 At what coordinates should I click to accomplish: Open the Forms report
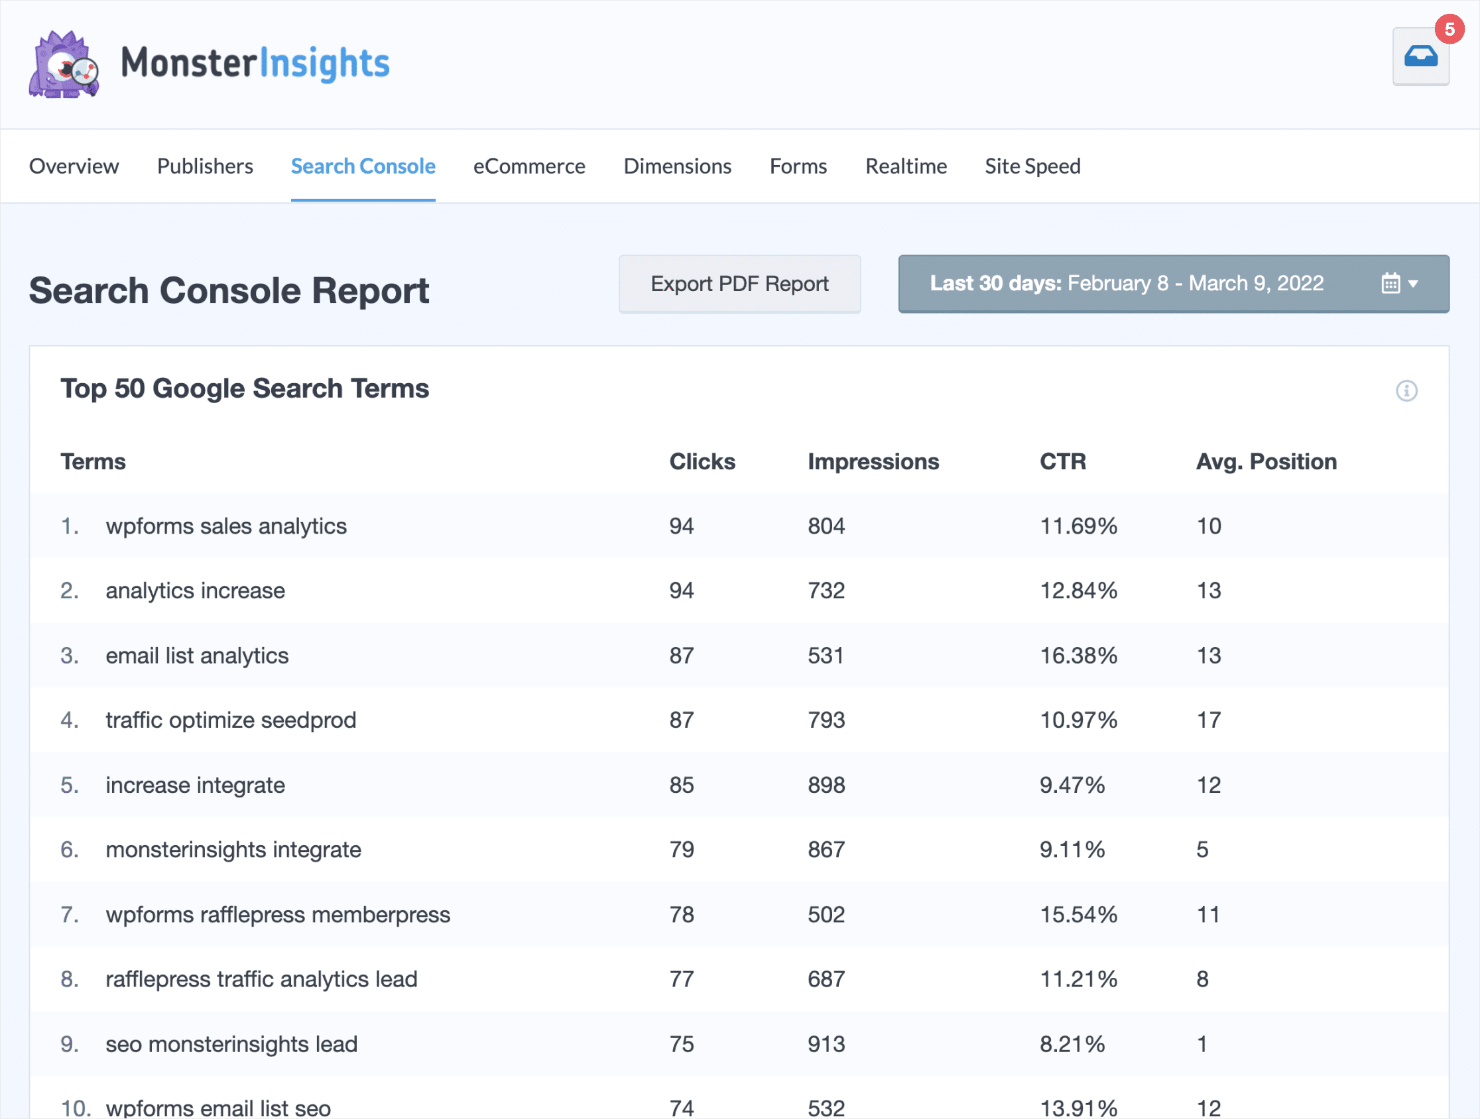[x=797, y=166]
